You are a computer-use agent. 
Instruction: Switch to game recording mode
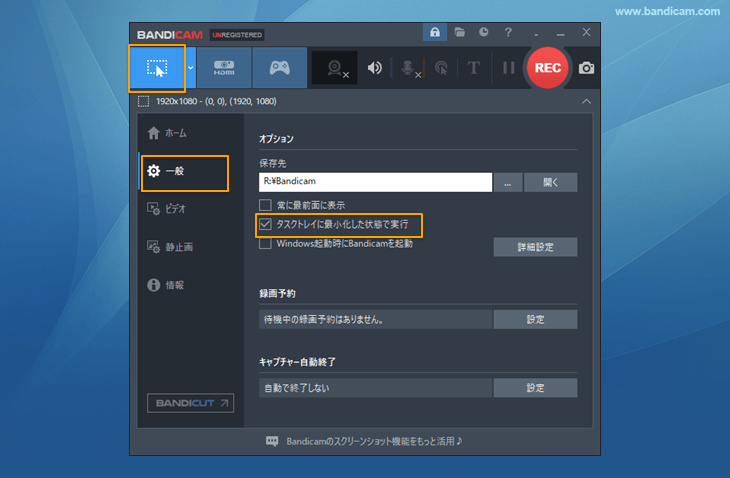[x=279, y=68]
